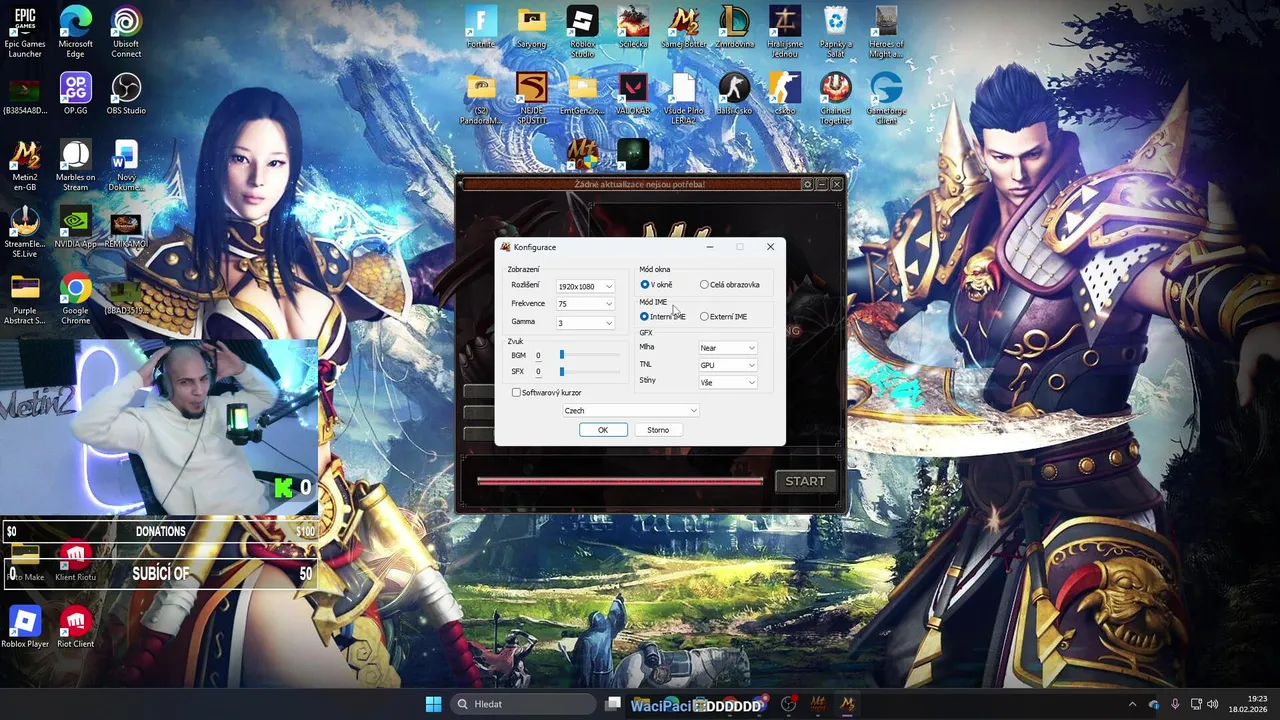Select the StreamElements SE.Live desktop icon
Viewport: 1280px width, 720px height.
[25, 233]
